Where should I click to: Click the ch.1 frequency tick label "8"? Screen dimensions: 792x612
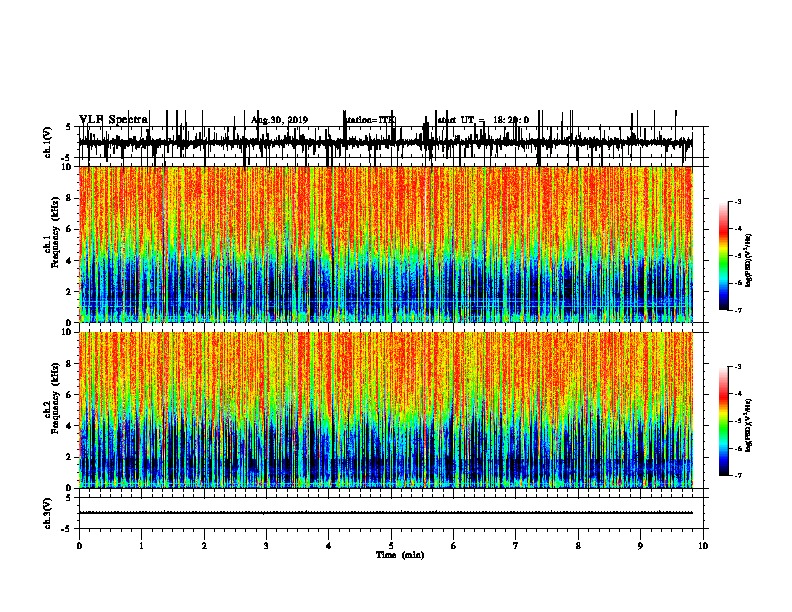coord(70,198)
